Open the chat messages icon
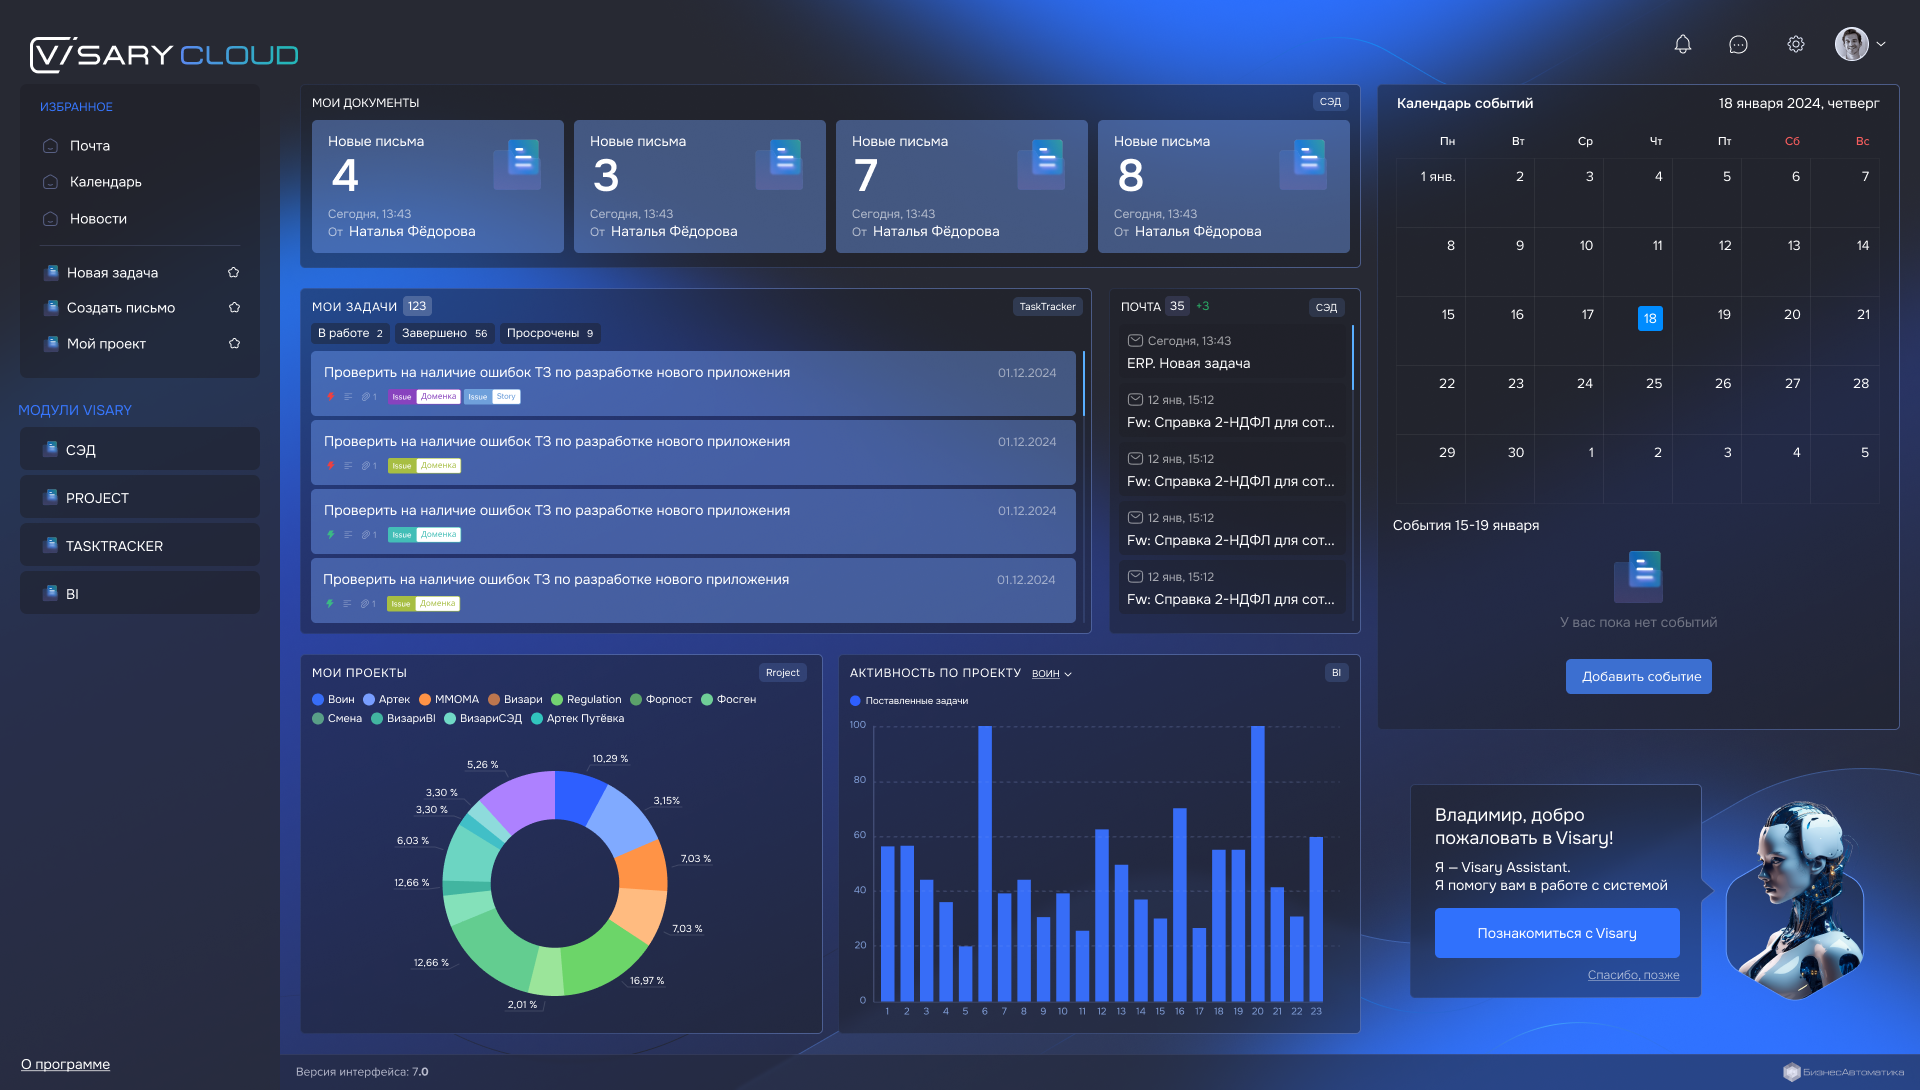This screenshot has width=1920, height=1090. [x=1738, y=44]
